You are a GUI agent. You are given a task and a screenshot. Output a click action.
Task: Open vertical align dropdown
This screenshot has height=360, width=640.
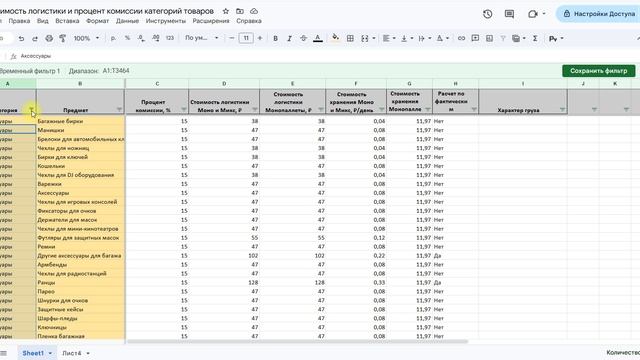coord(407,38)
